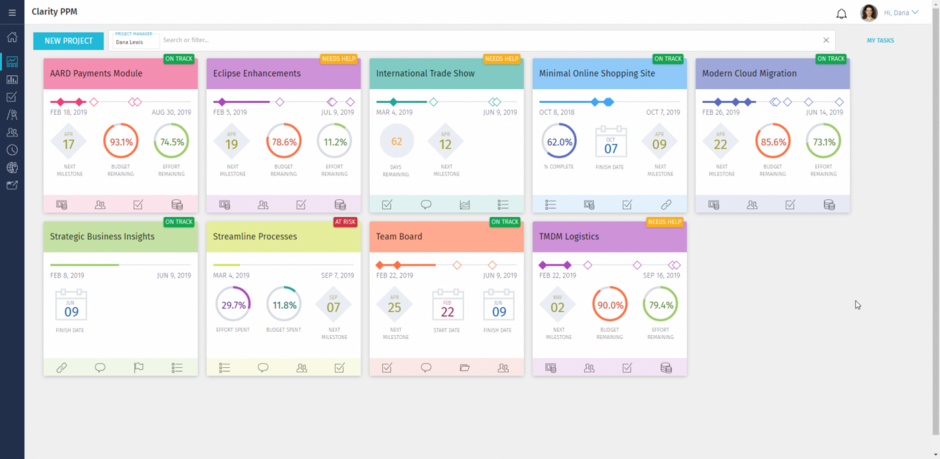Open tasks checkbox icon on Eclipse Enhancements card
This screenshot has width=940, height=459.
pos(301,205)
